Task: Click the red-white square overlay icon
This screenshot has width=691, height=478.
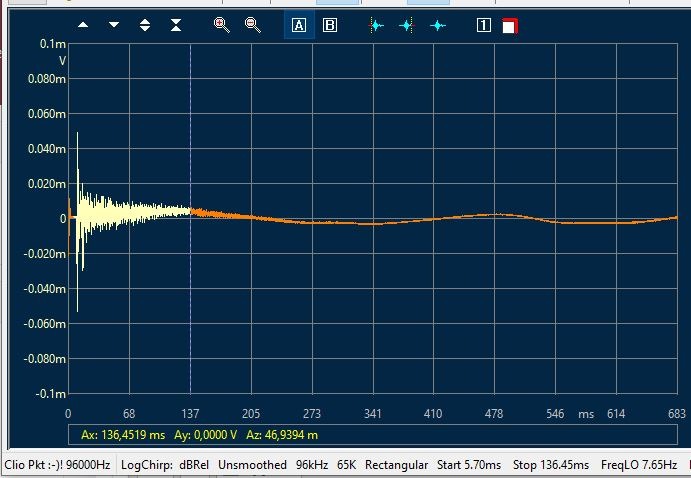Action: coord(510,26)
